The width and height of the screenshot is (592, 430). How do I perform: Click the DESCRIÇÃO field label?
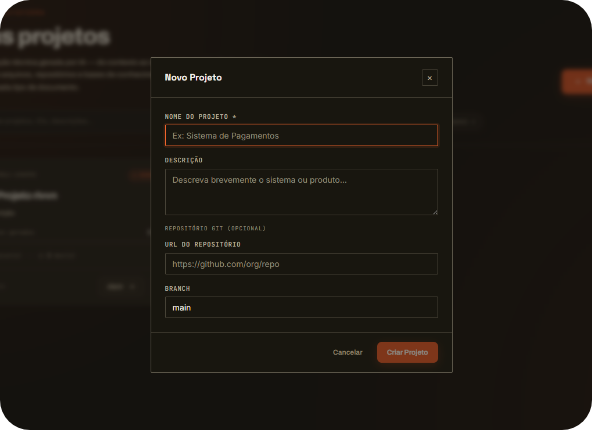coord(183,160)
